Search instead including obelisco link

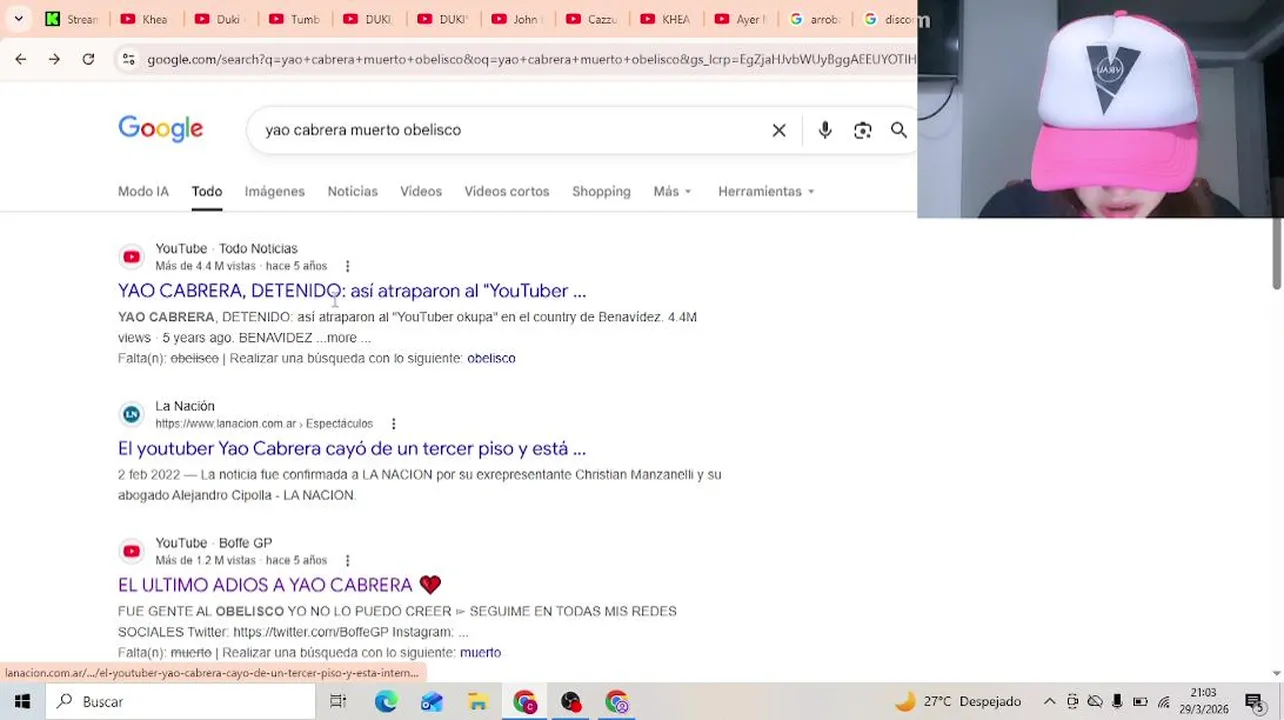491,358
